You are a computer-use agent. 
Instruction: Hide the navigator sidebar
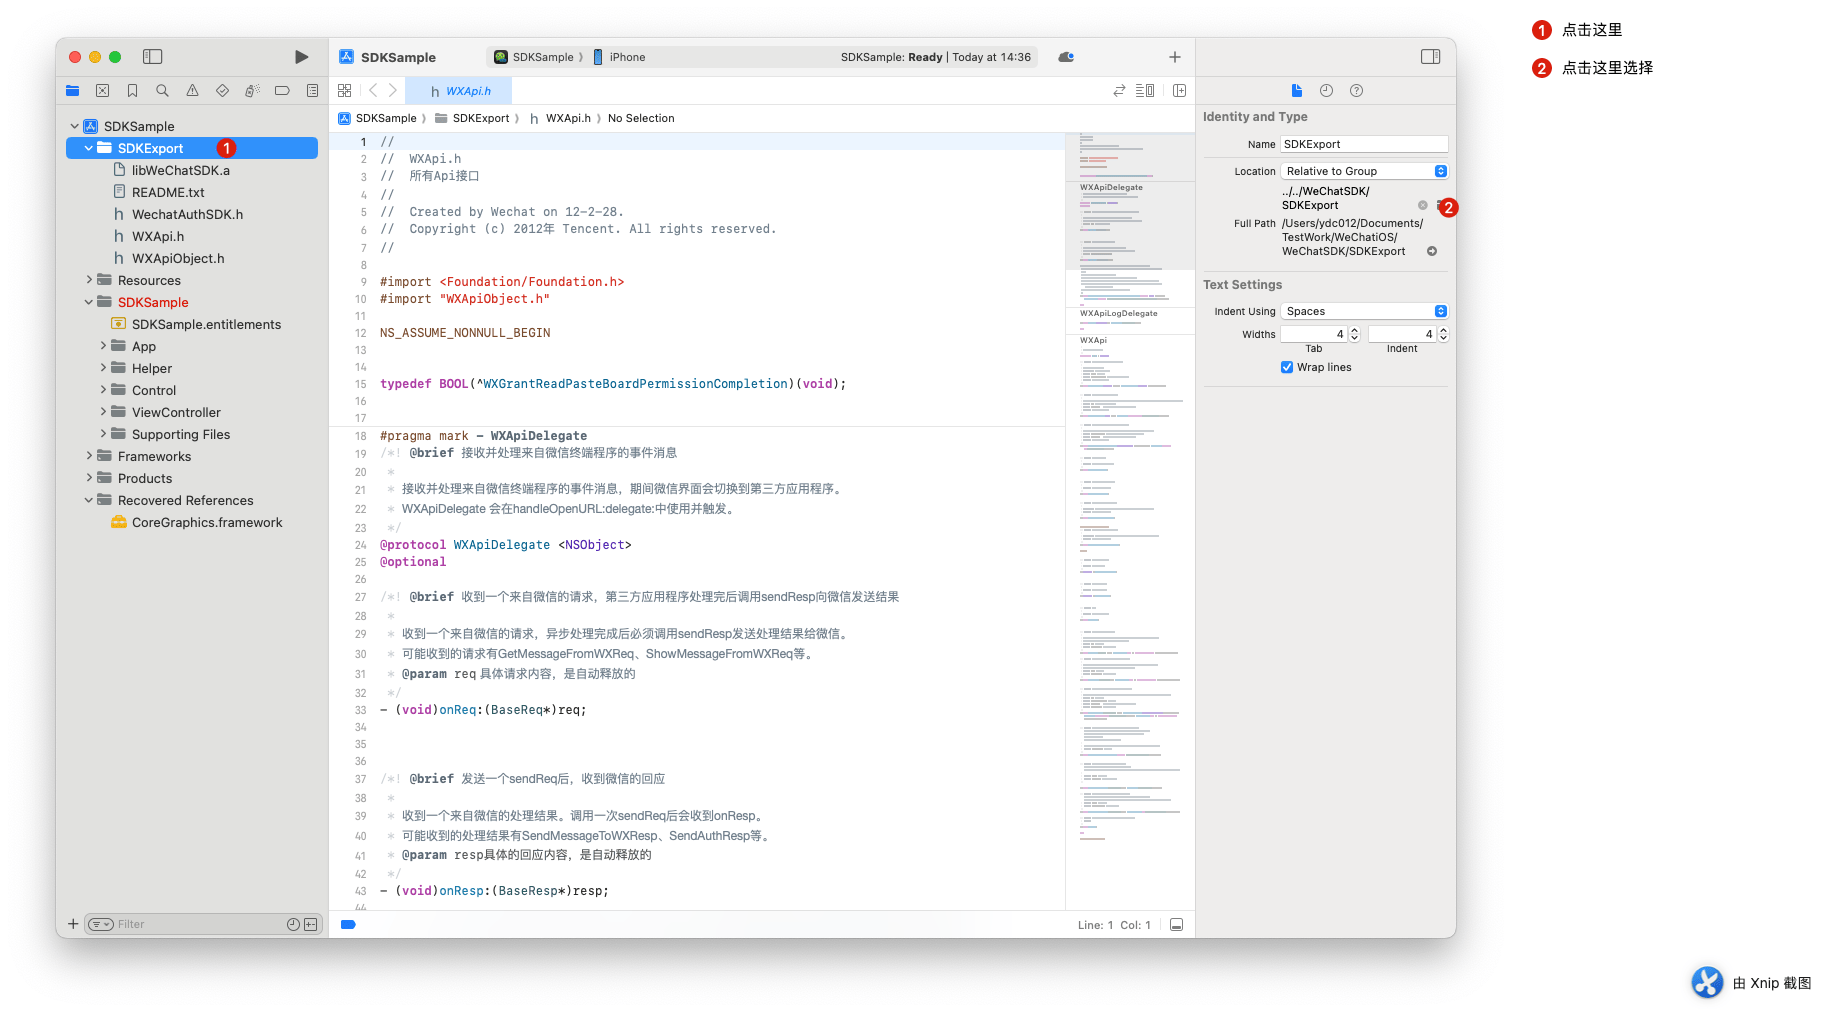click(x=153, y=57)
